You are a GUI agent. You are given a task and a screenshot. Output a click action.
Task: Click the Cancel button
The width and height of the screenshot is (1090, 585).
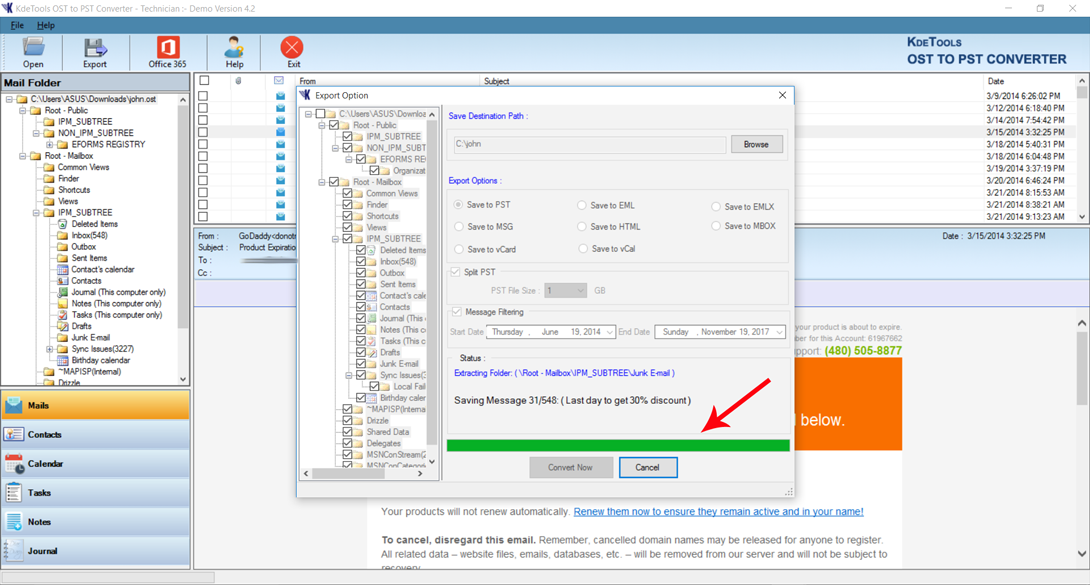(x=648, y=467)
